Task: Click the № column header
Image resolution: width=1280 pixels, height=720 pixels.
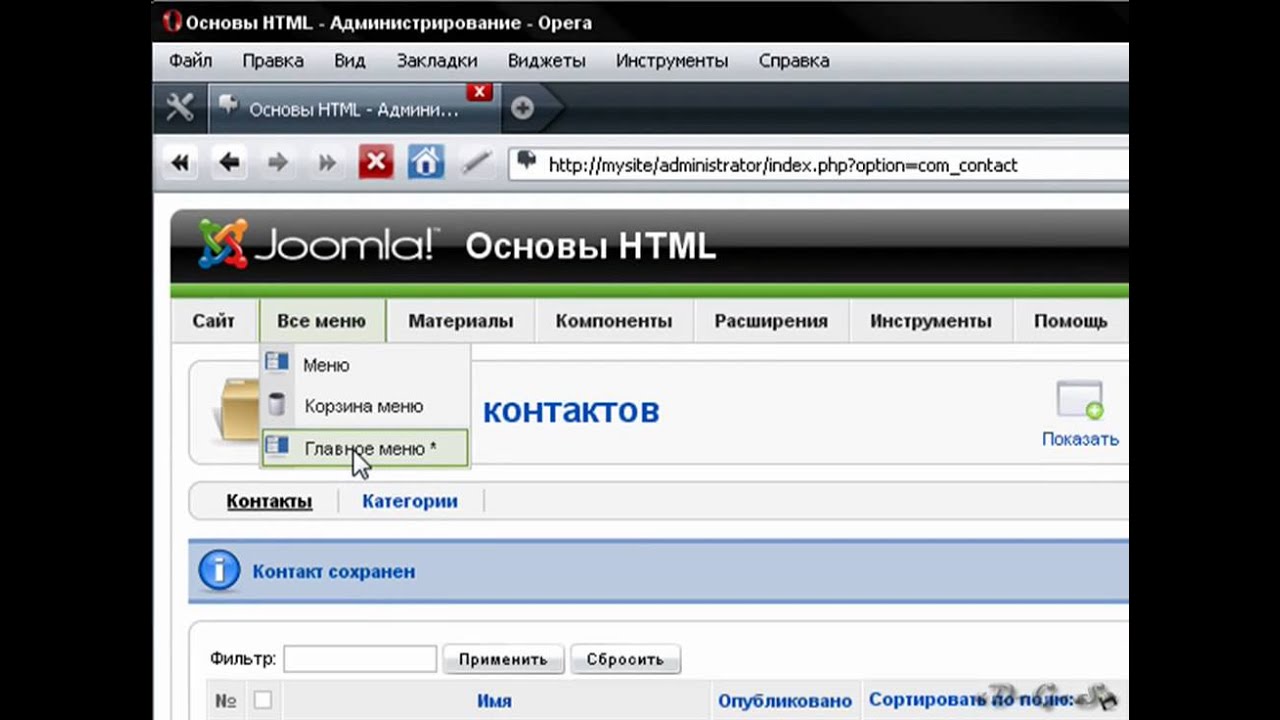Action: pos(226,702)
